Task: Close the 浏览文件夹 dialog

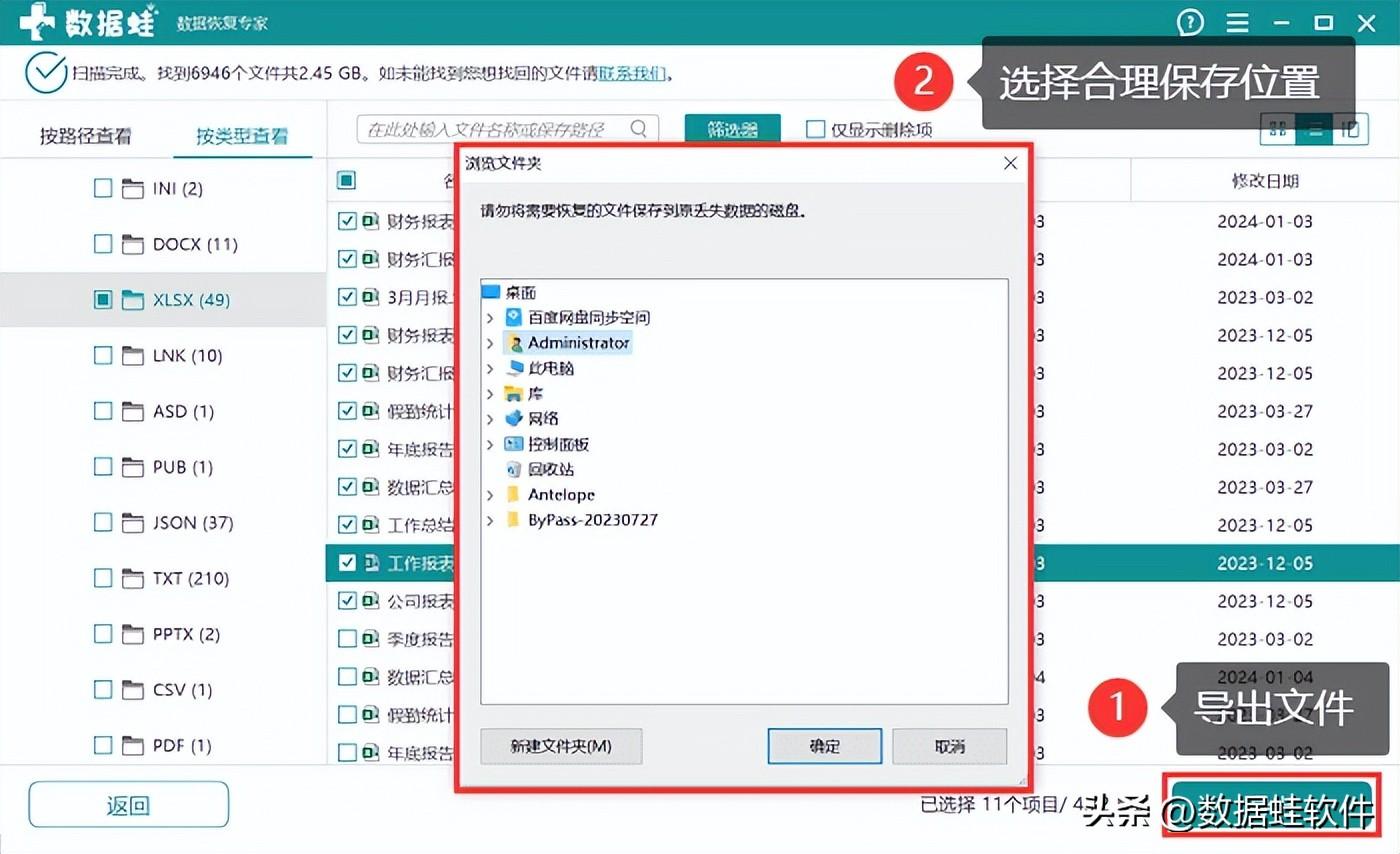Action: 1010,163
